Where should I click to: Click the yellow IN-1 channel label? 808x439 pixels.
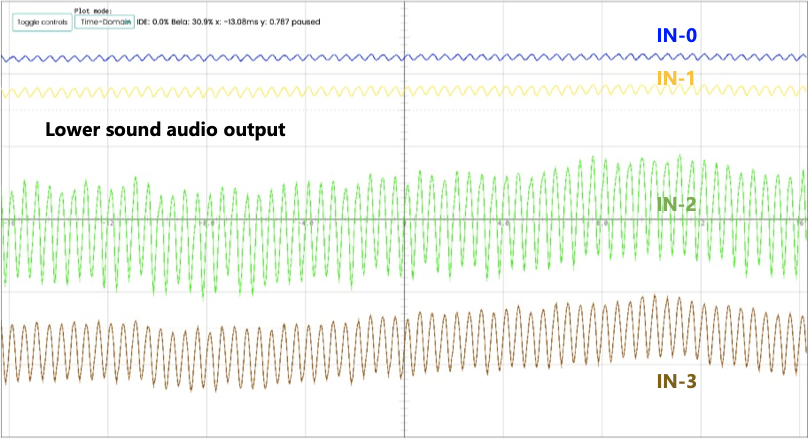pos(676,78)
